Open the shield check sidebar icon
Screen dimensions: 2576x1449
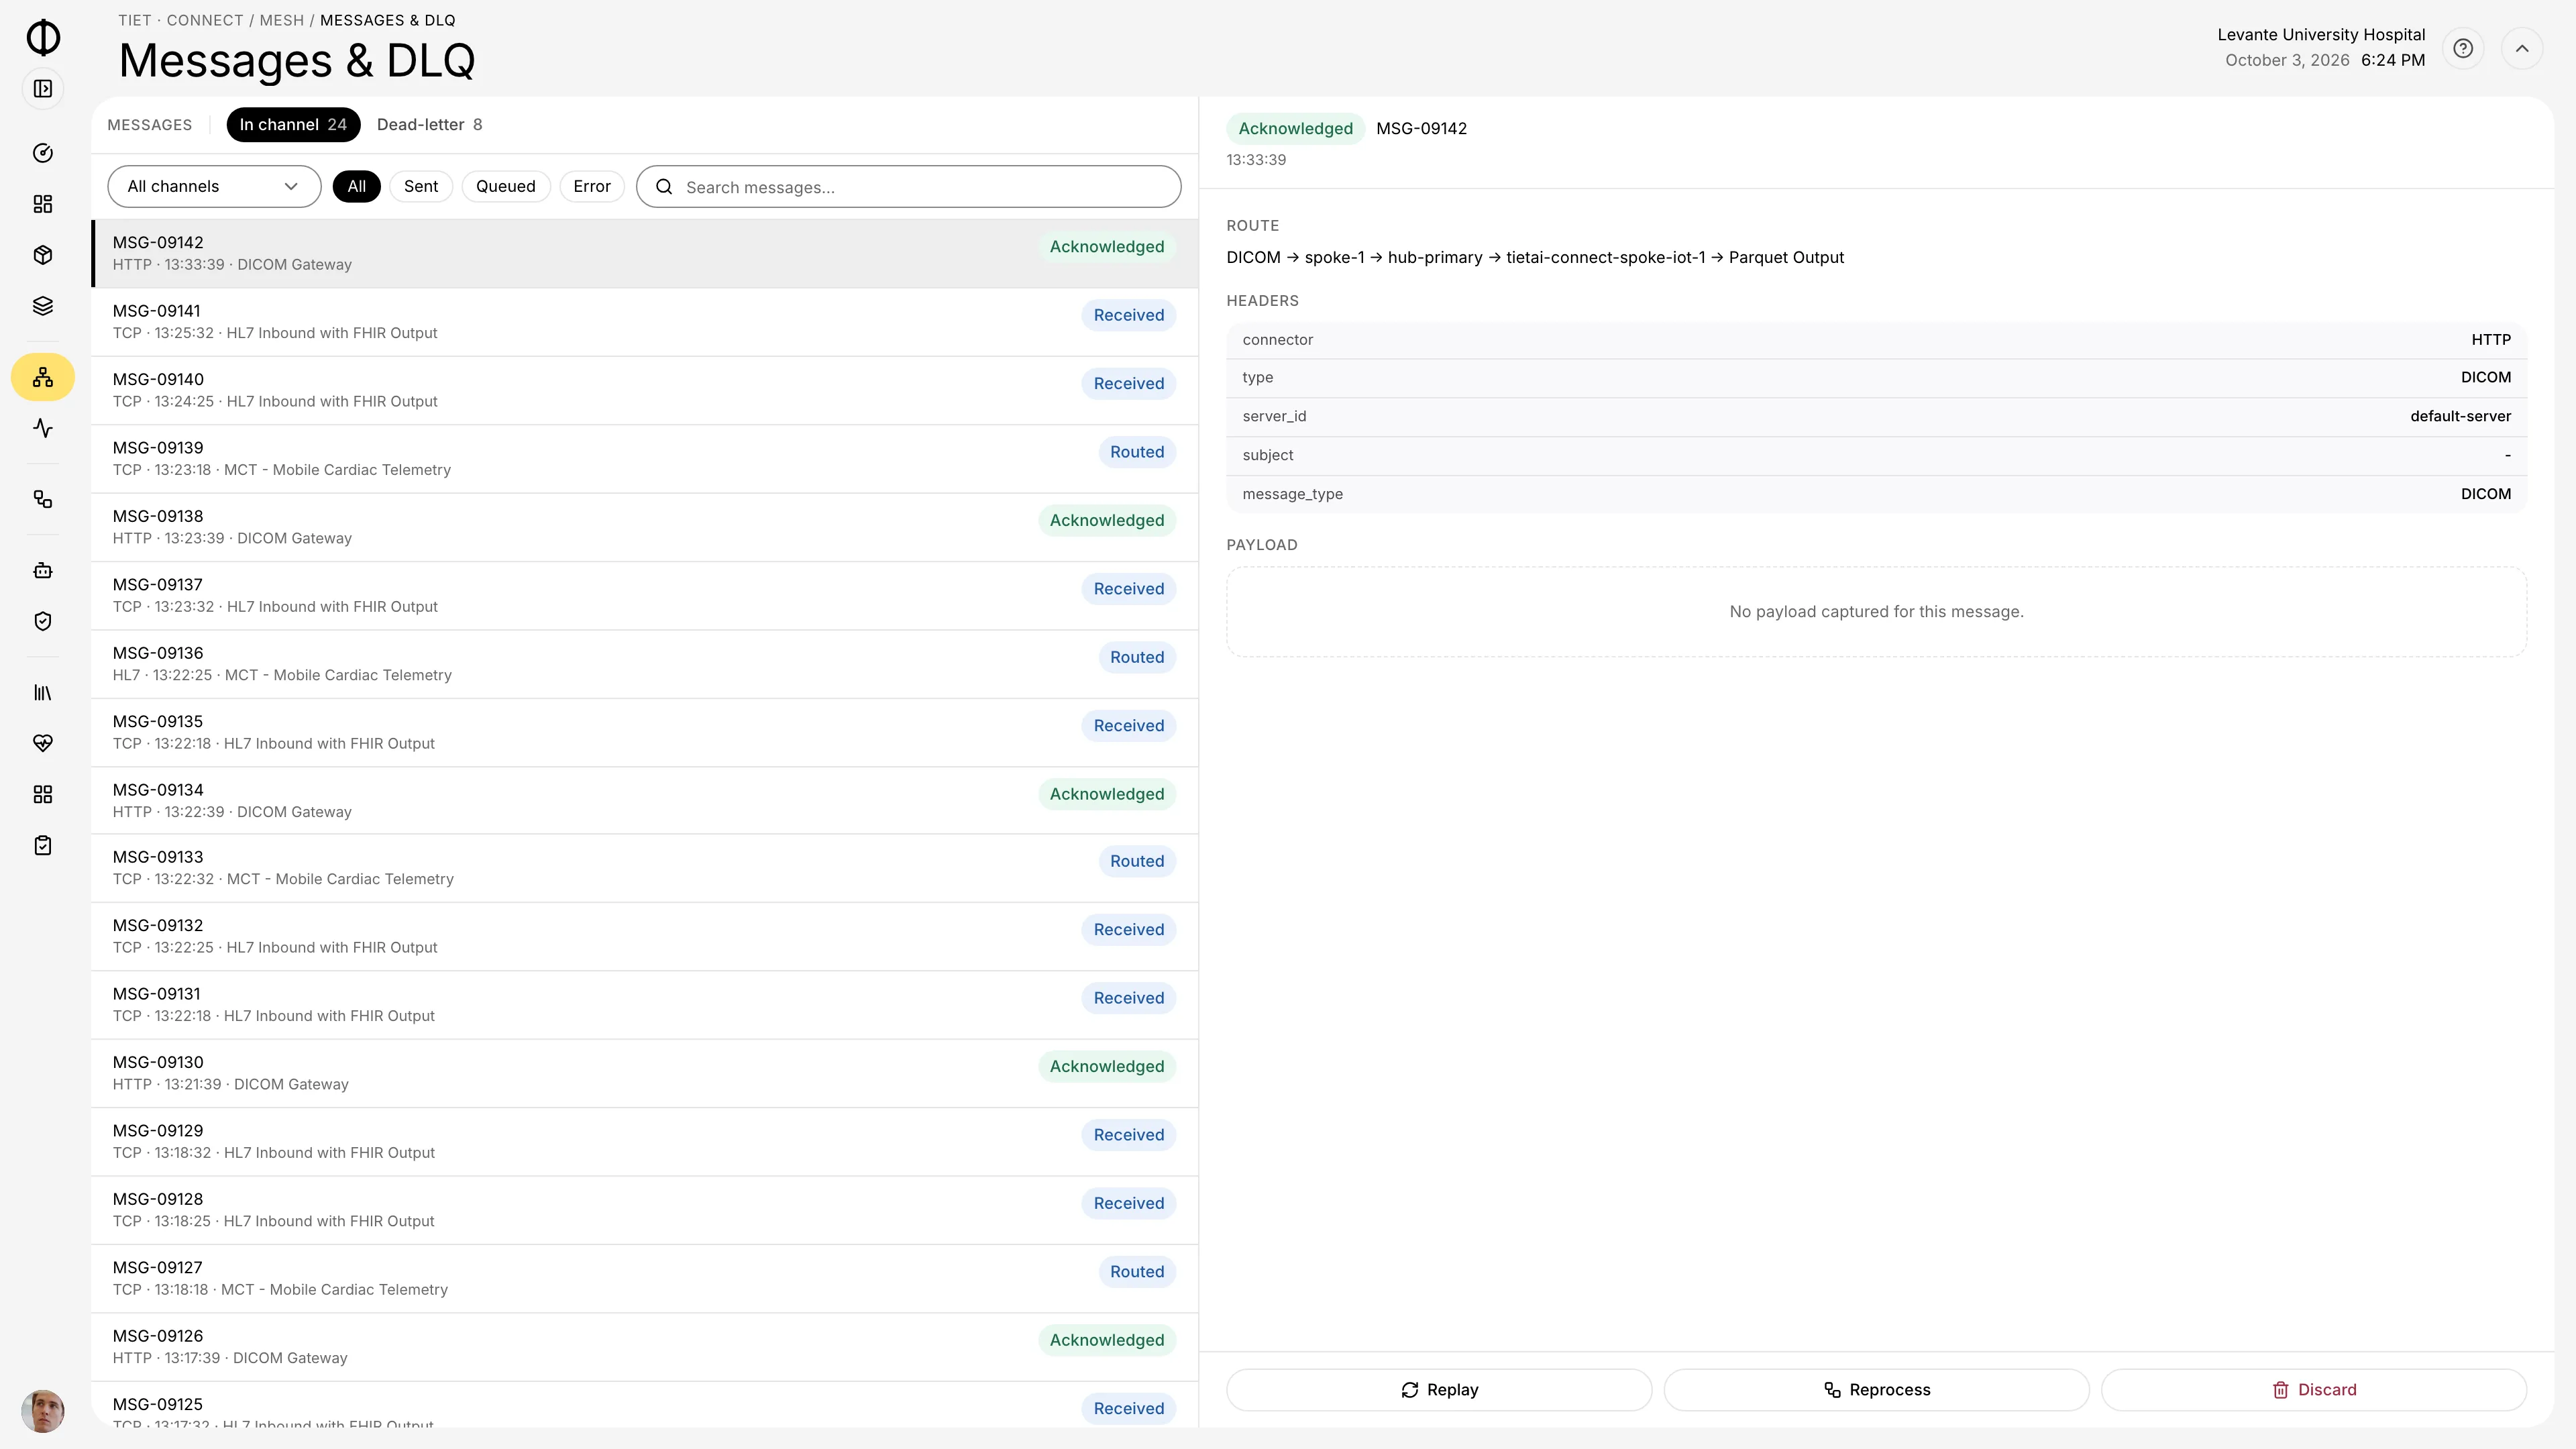point(43,621)
